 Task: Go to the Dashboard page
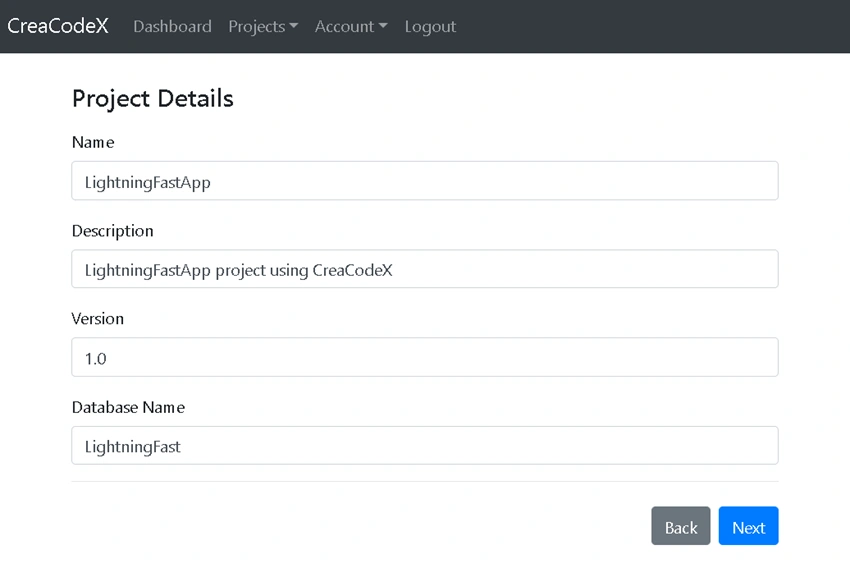[172, 26]
